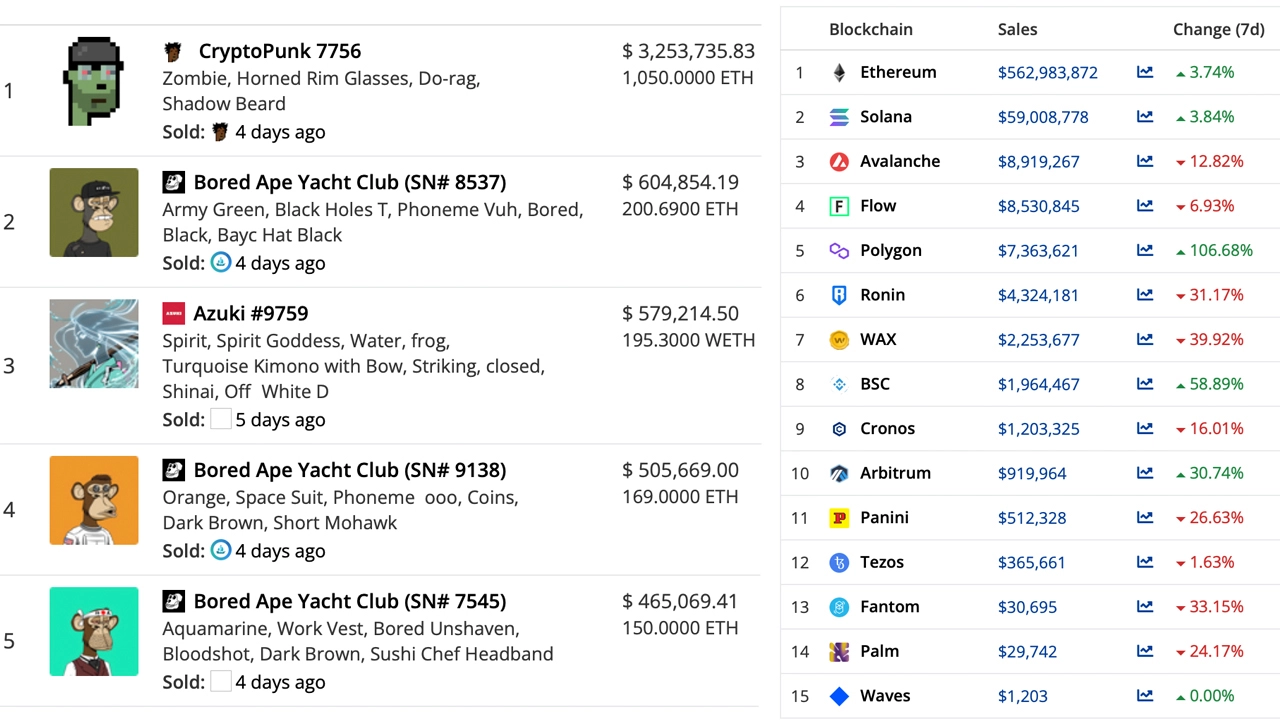Click the Bored Ape collection icon beside SN# 8537

pyautogui.click(x=174, y=182)
